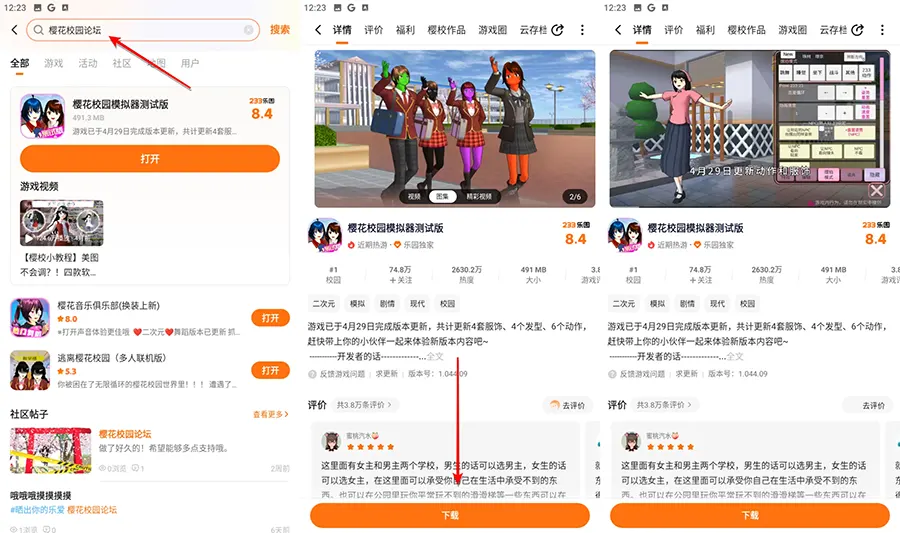Select the 图集 gallery toggle
Image resolution: width=900 pixels, height=533 pixels.
[443, 196]
